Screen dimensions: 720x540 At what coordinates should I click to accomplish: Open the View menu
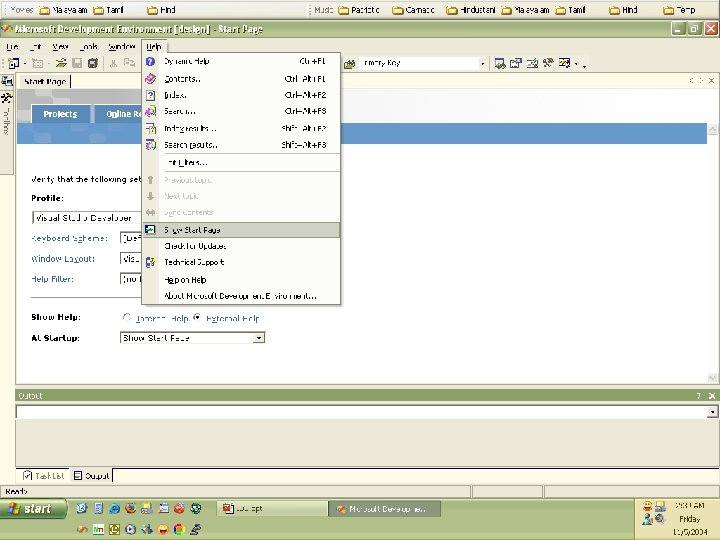tap(60, 47)
